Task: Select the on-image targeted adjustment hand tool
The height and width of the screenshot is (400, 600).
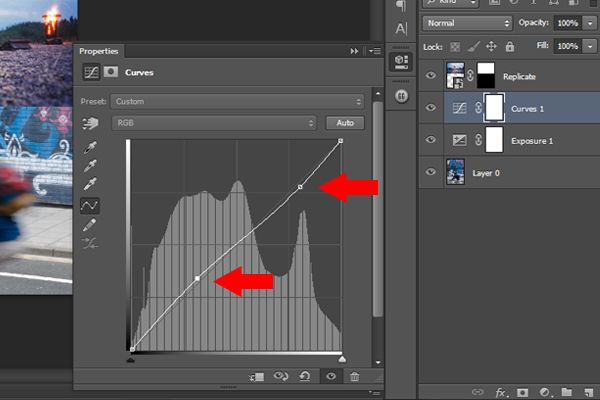Action: tap(90, 123)
